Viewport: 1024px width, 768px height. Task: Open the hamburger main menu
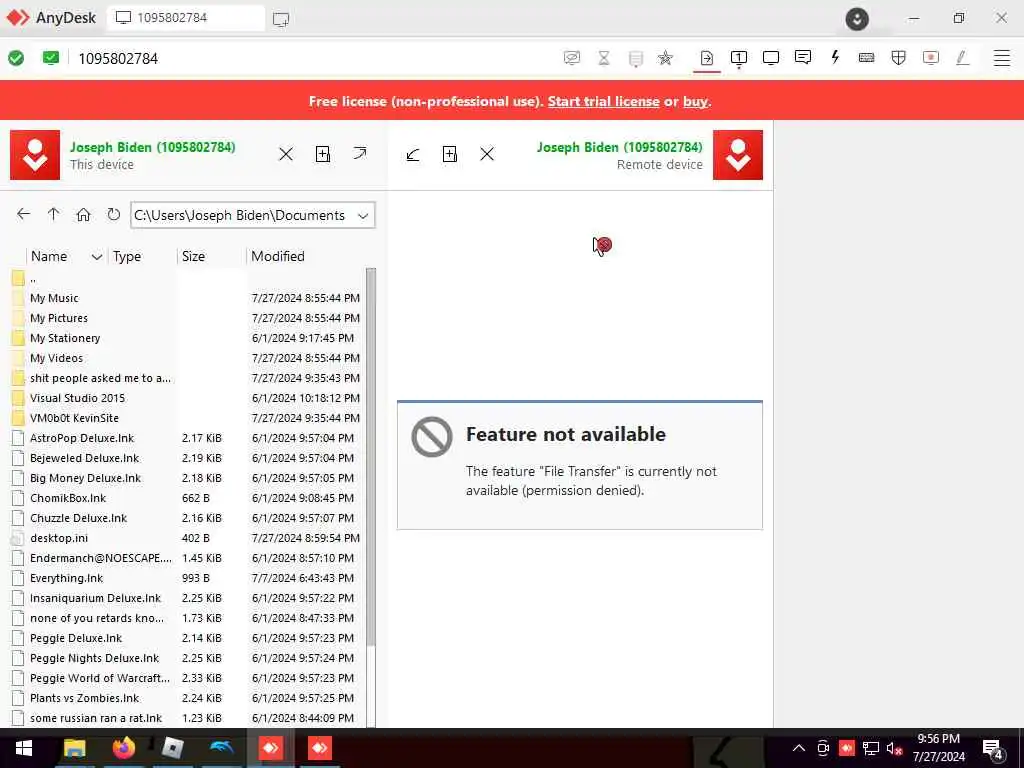(1002, 57)
